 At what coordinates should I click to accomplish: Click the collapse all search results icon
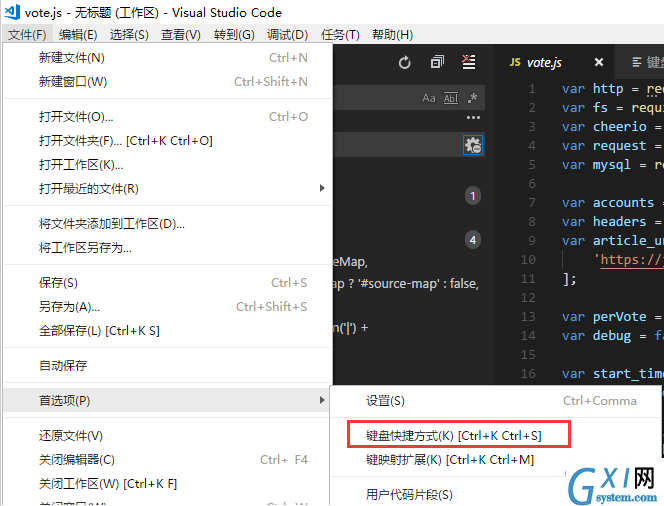(437, 62)
